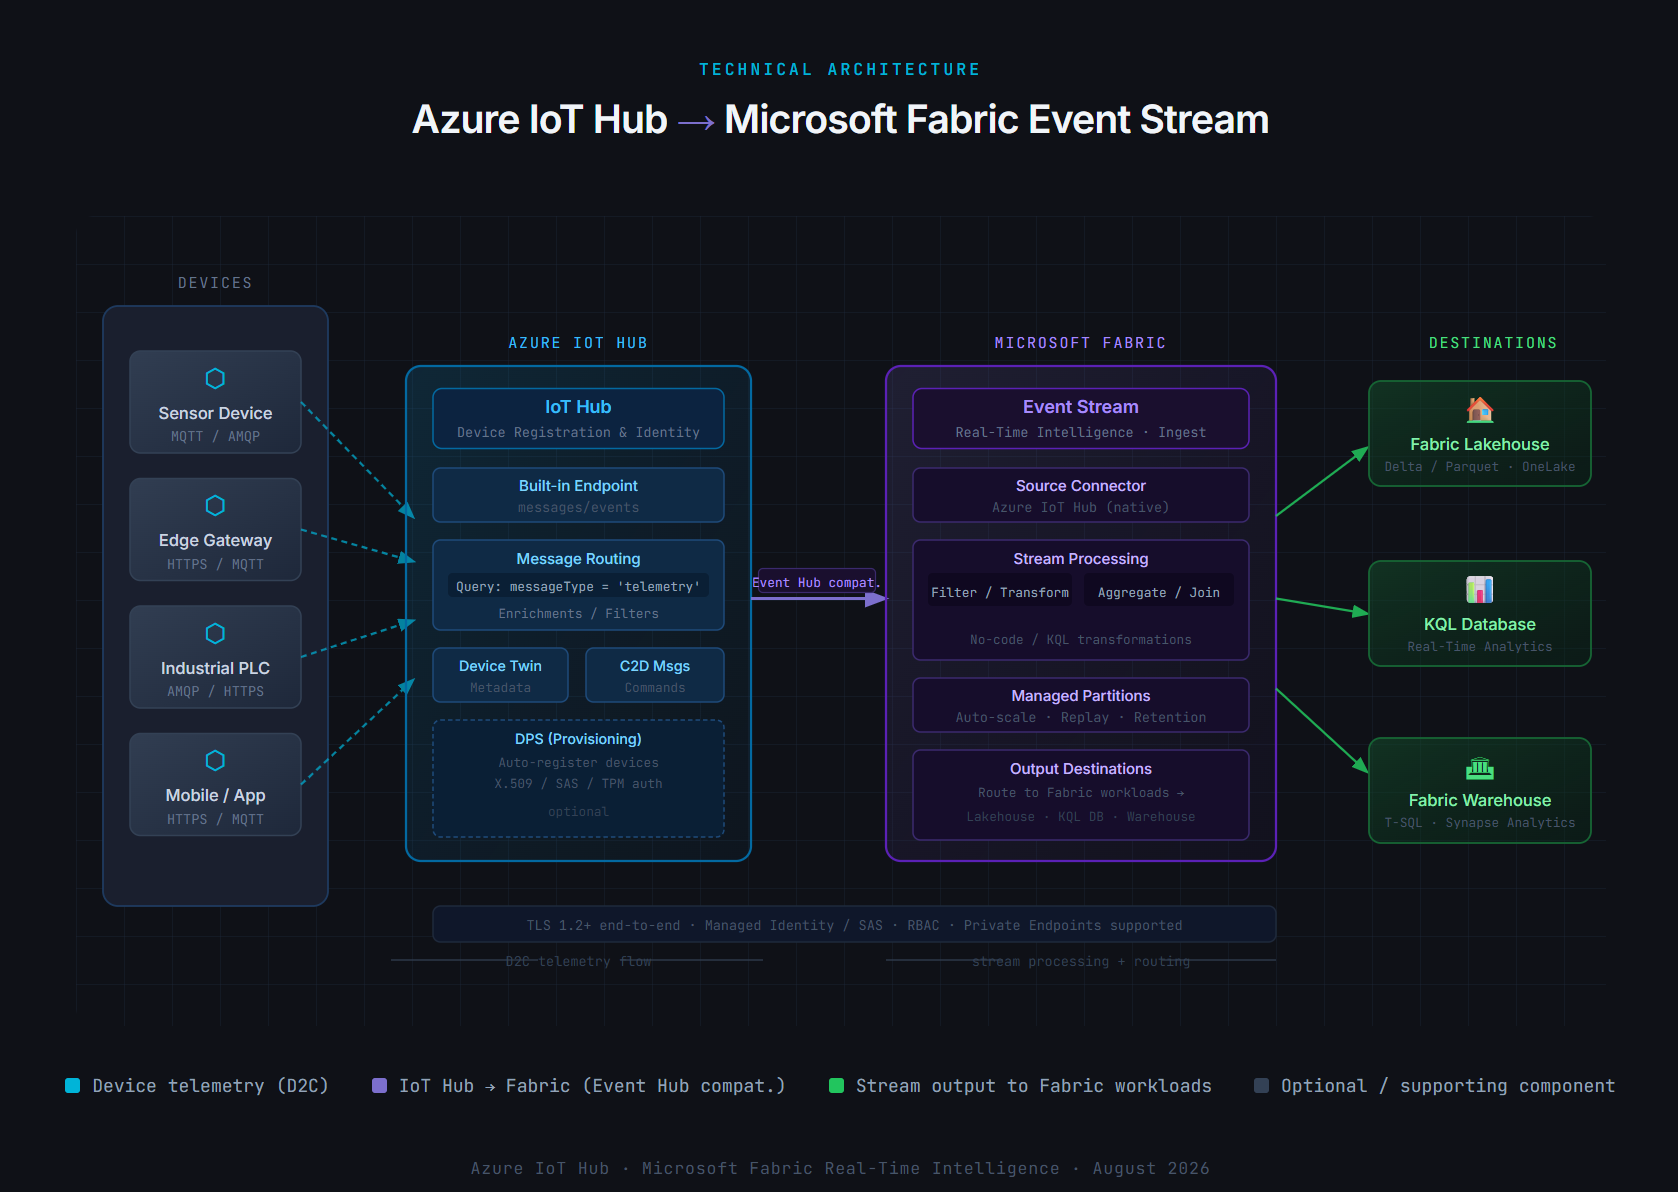
Task: Click the Mobile / App label
Action: [215, 795]
